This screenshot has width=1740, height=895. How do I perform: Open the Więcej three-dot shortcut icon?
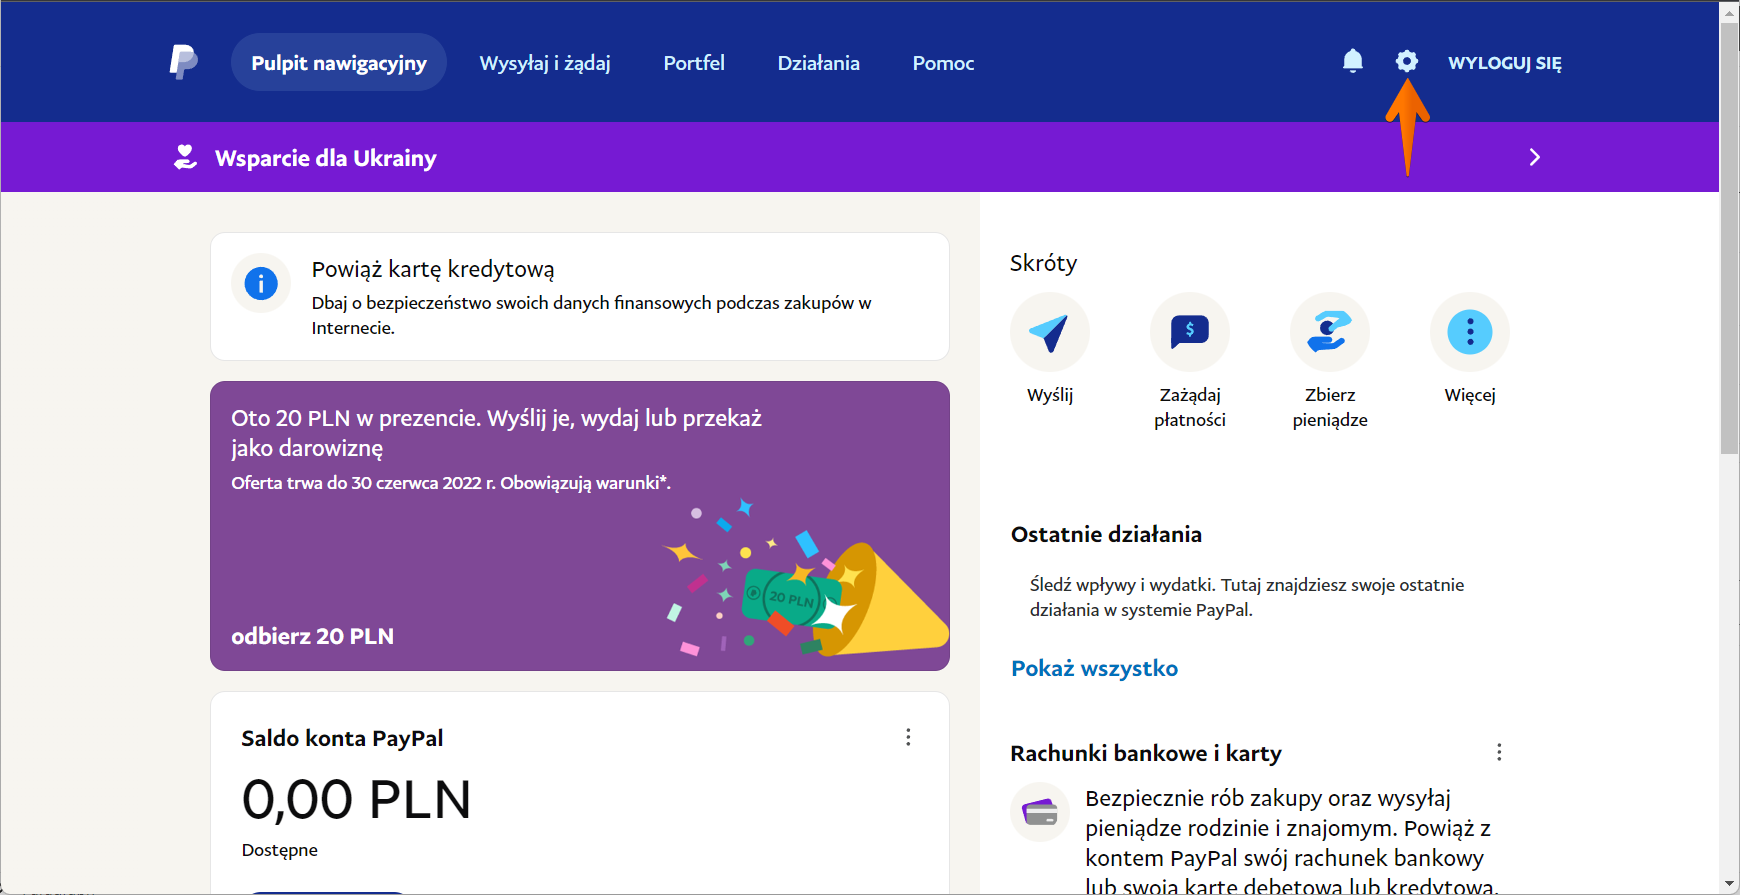tap(1470, 332)
